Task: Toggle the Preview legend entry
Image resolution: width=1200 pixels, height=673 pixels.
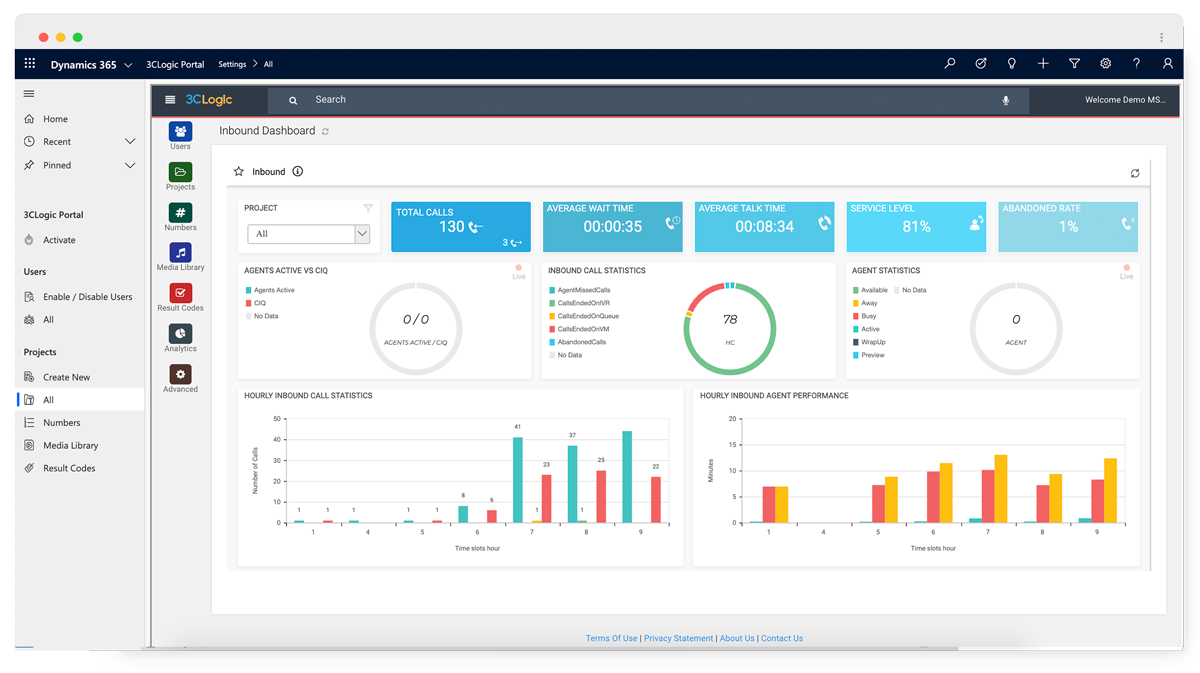Action: tap(868, 355)
